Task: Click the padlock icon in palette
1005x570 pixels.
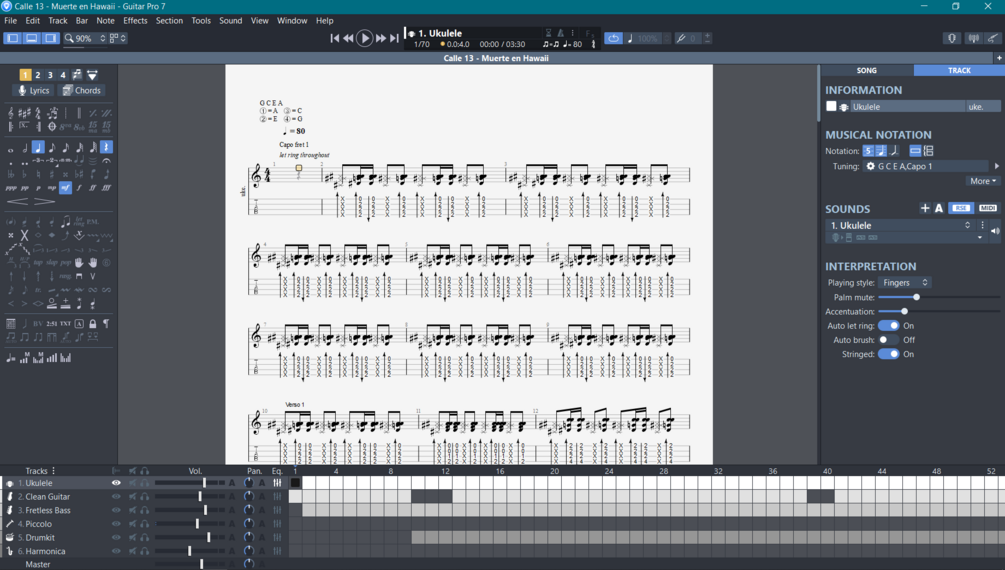Action: [93, 323]
